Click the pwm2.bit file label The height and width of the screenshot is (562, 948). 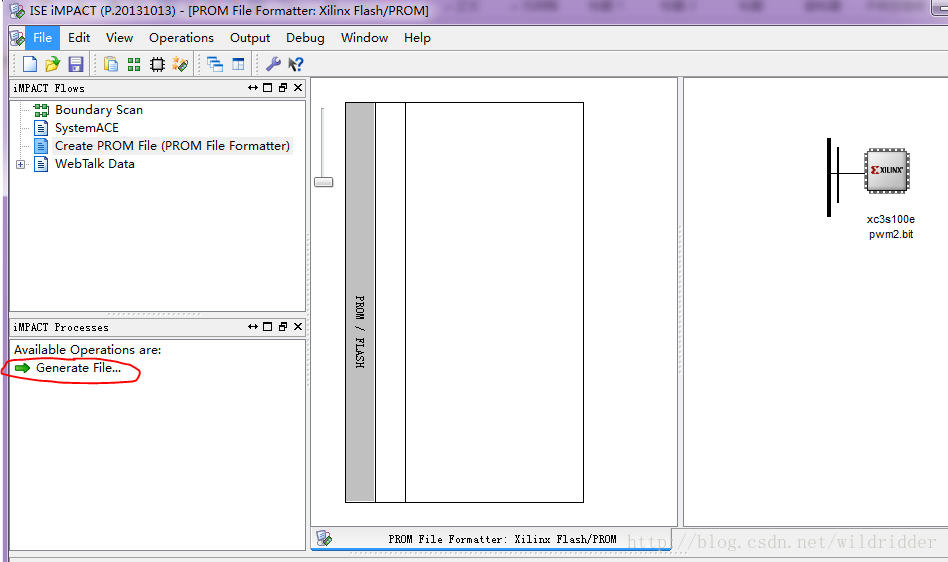pyautogui.click(x=891, y=234)
